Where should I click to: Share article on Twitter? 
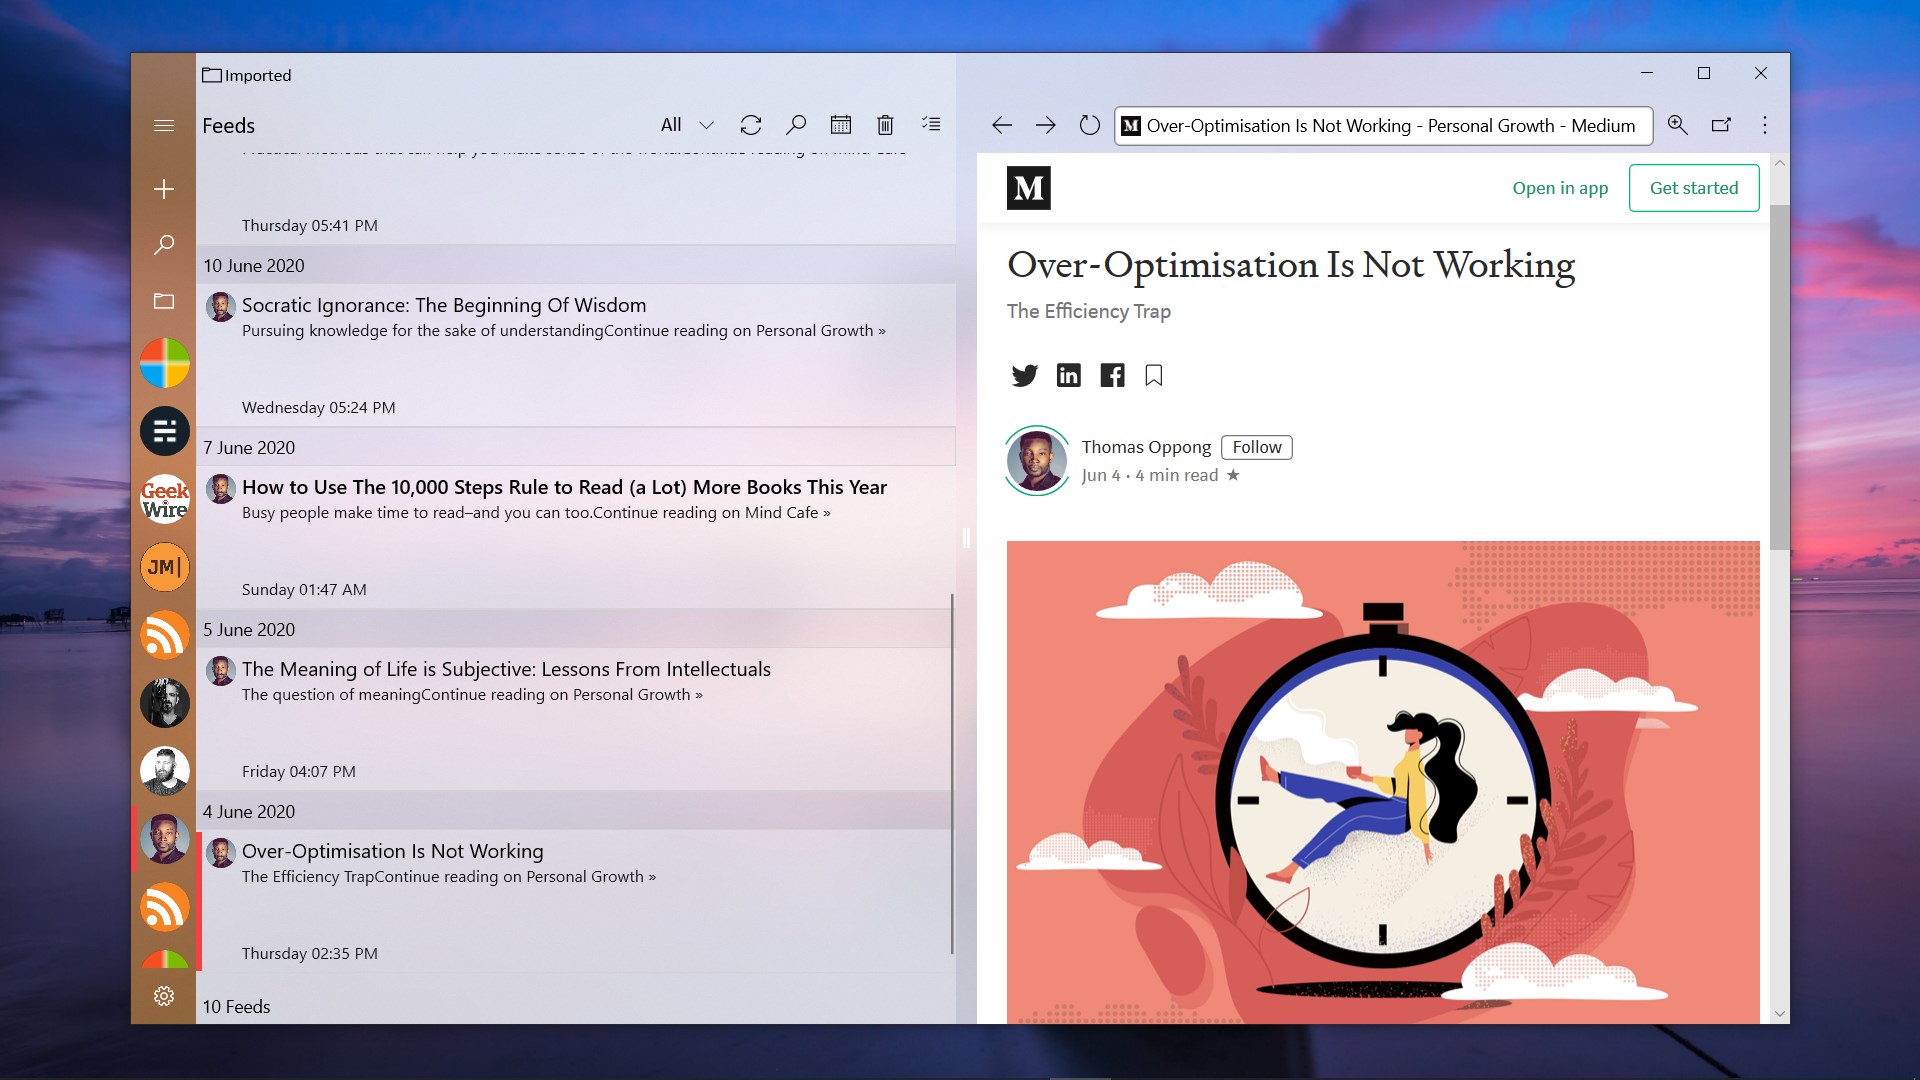pos(1024,375)
